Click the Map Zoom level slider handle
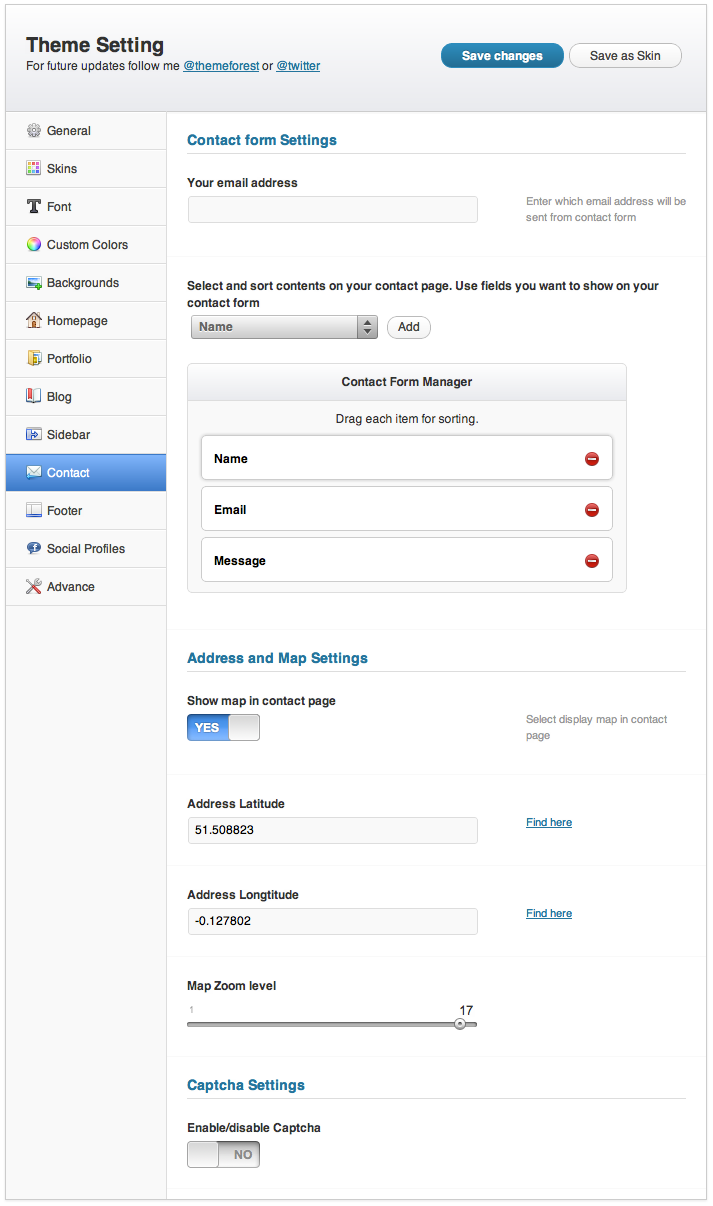The height and width of the screenshot is (1206, 713). click(460, 1023)
